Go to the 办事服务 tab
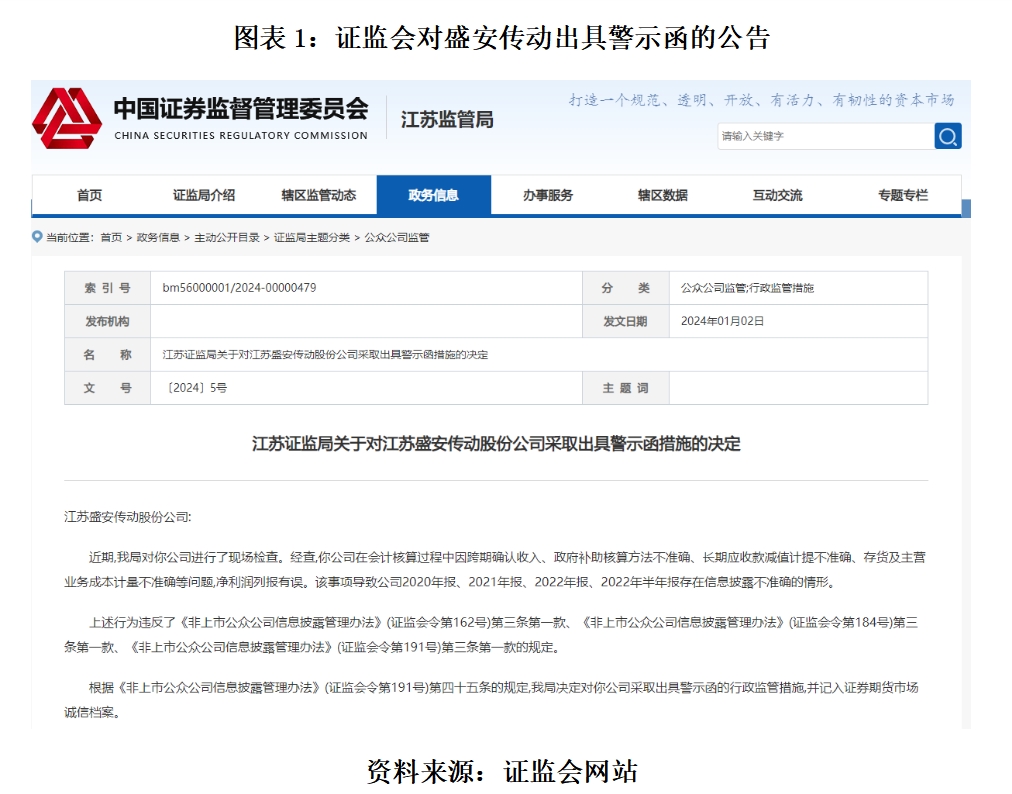 click(548, 195)
